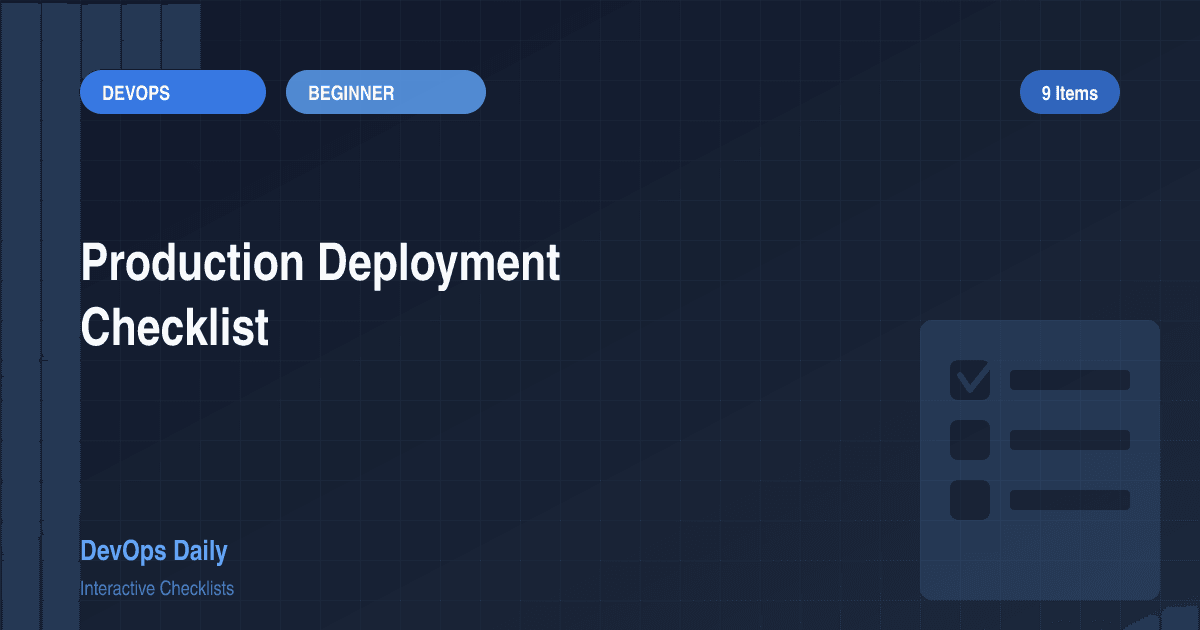Click the first item text placeholder bar
The image size is (1200, 630).
pyautogui.click(x=1069, y=380)
